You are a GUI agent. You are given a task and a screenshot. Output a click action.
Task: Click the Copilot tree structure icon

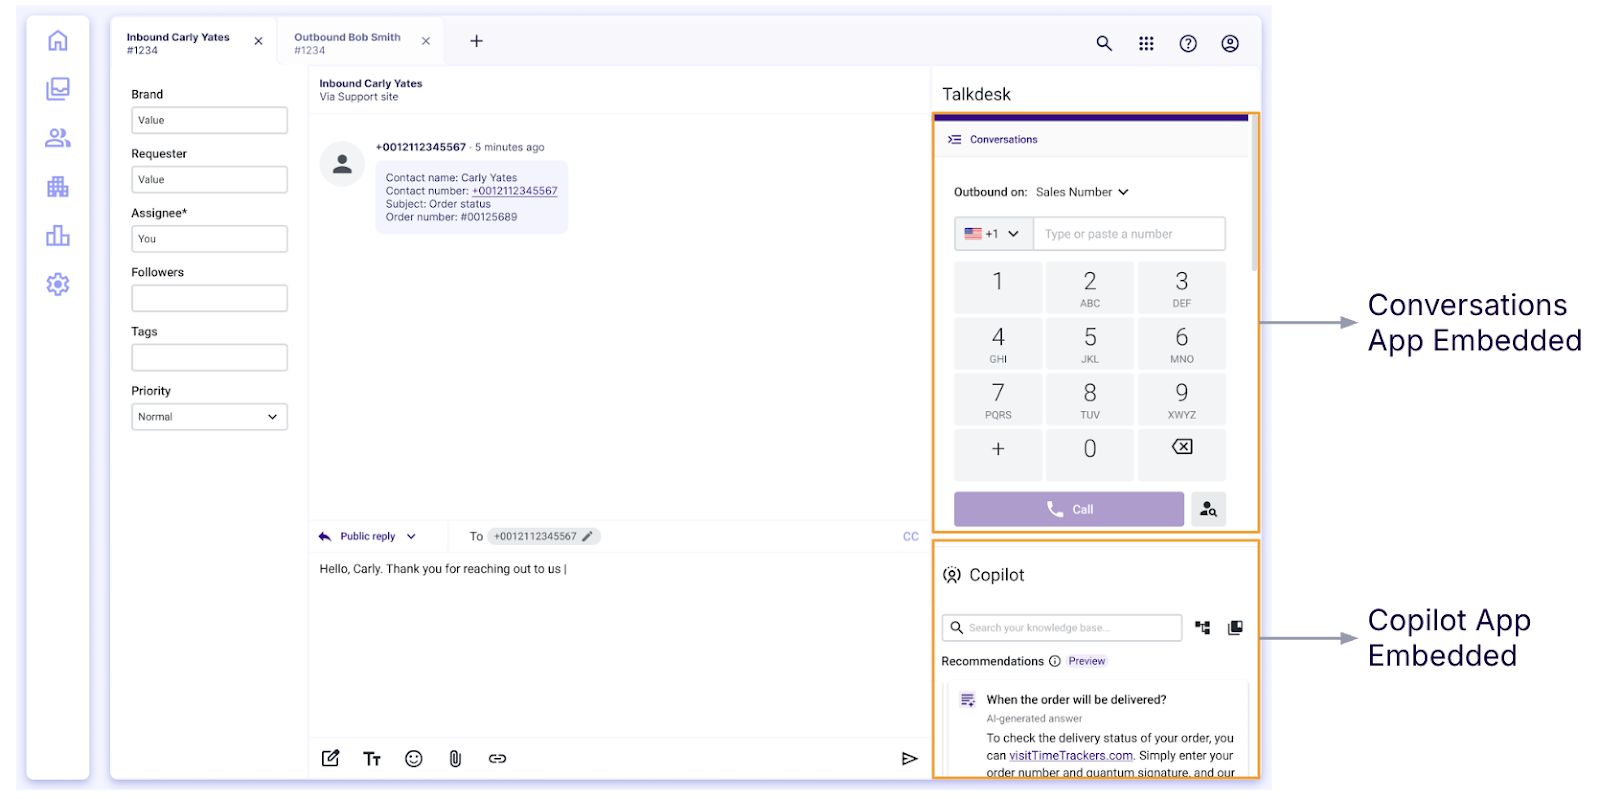1203,628
